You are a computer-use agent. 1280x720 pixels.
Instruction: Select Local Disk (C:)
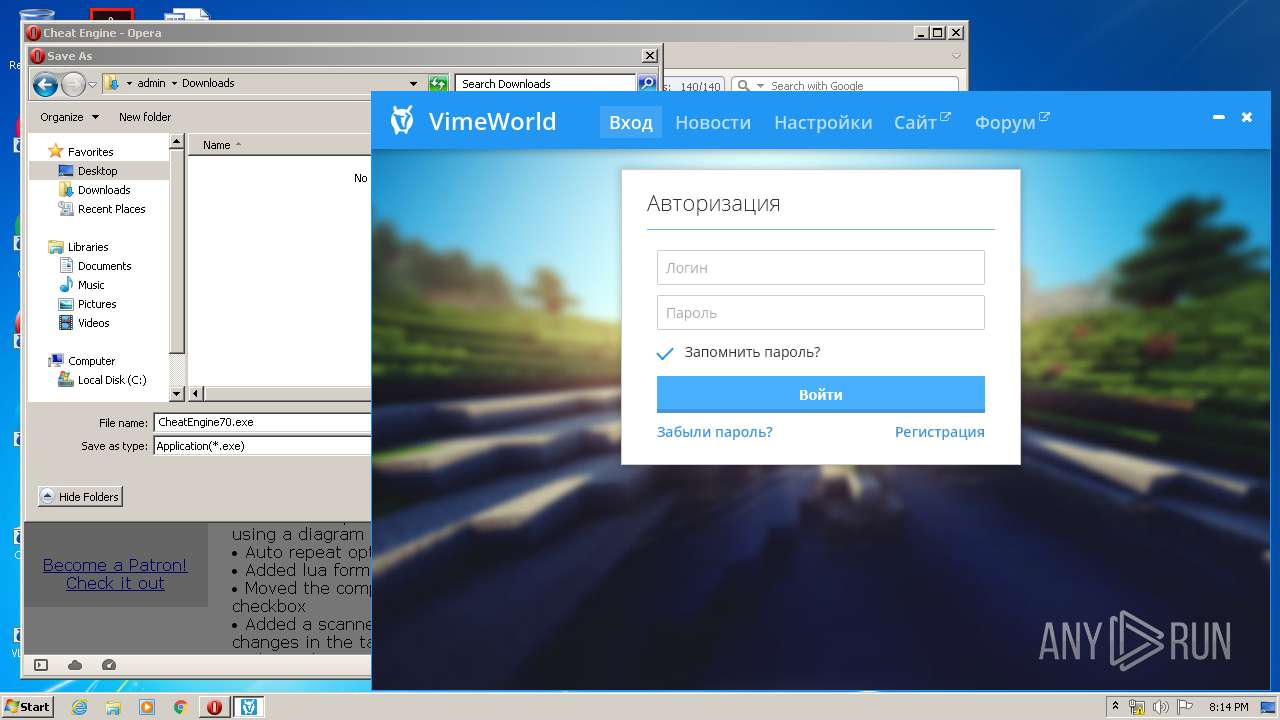click(102, 380)
